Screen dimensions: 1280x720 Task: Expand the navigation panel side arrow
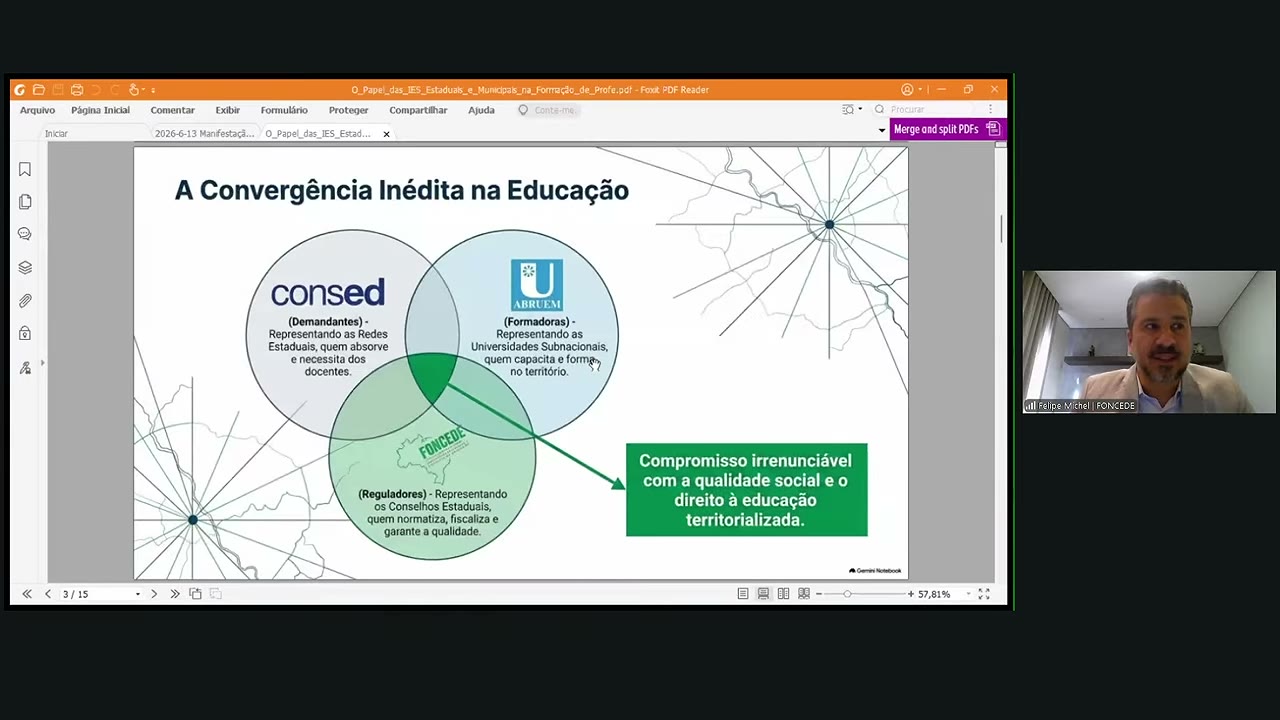[42, 363]
